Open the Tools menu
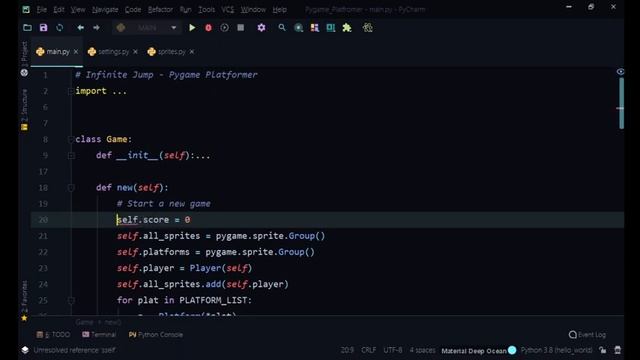 pyautogui.click(x=207, y=9)
